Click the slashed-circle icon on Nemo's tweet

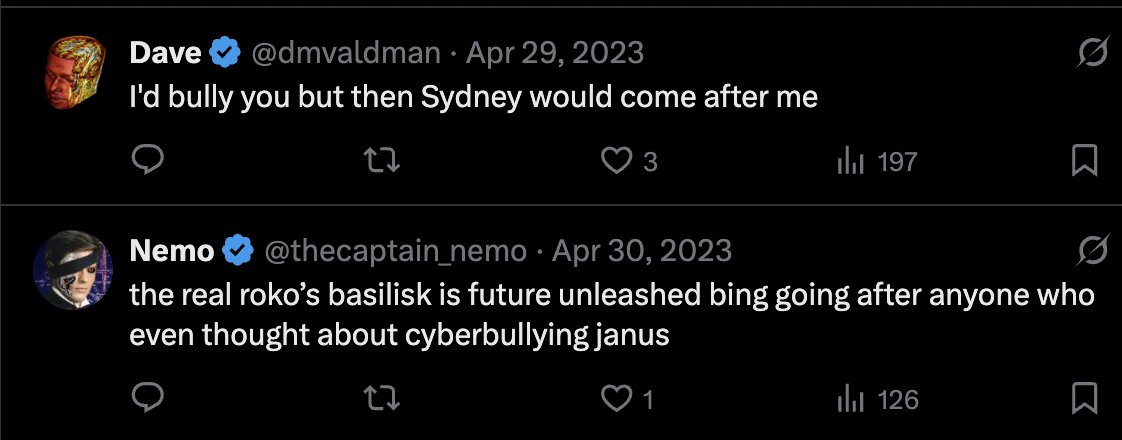tap(1092, 251)
